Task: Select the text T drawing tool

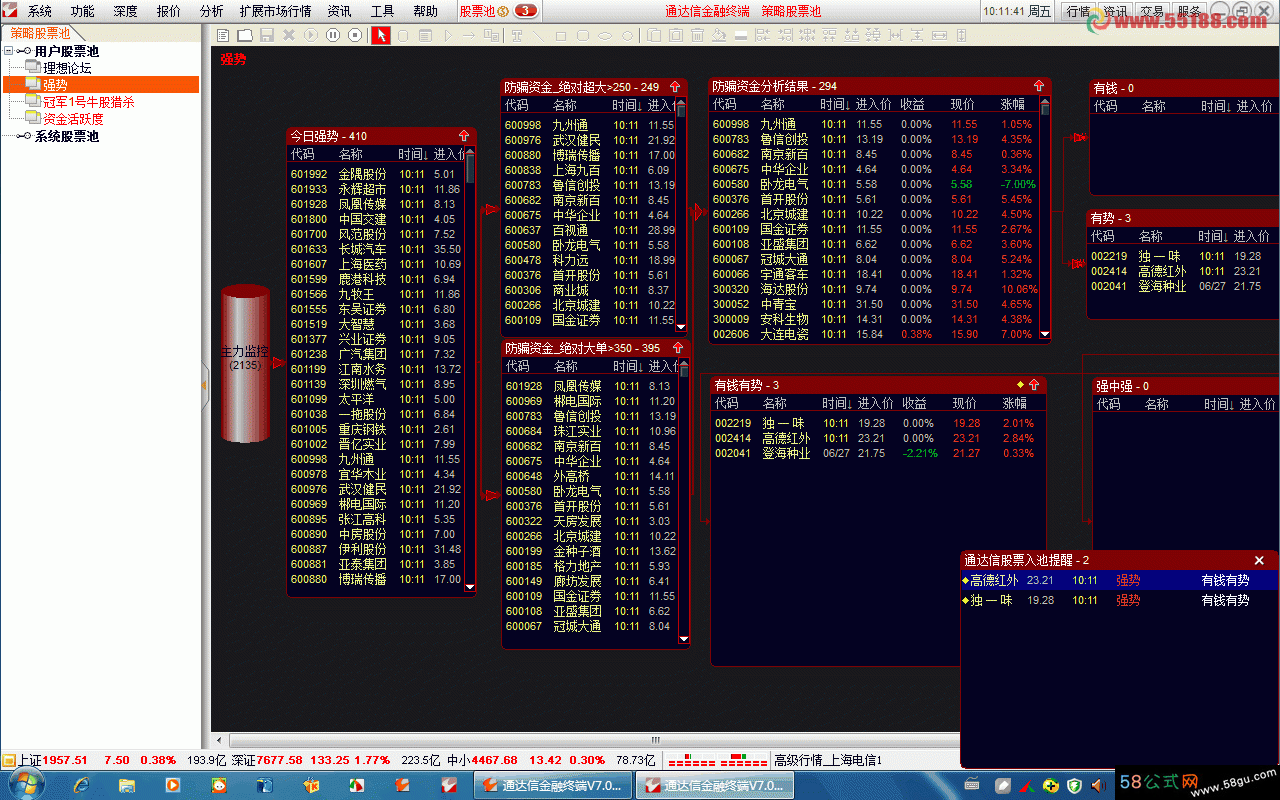Action: [516, 35]
